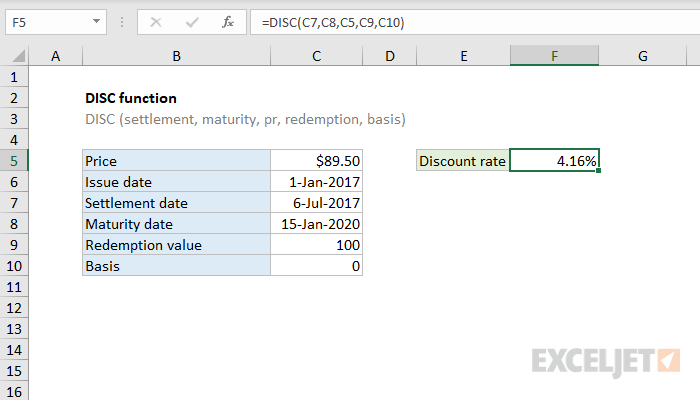Open the Name Box dropdown arrow
This screenshot has height=400, width=700.
96,21
